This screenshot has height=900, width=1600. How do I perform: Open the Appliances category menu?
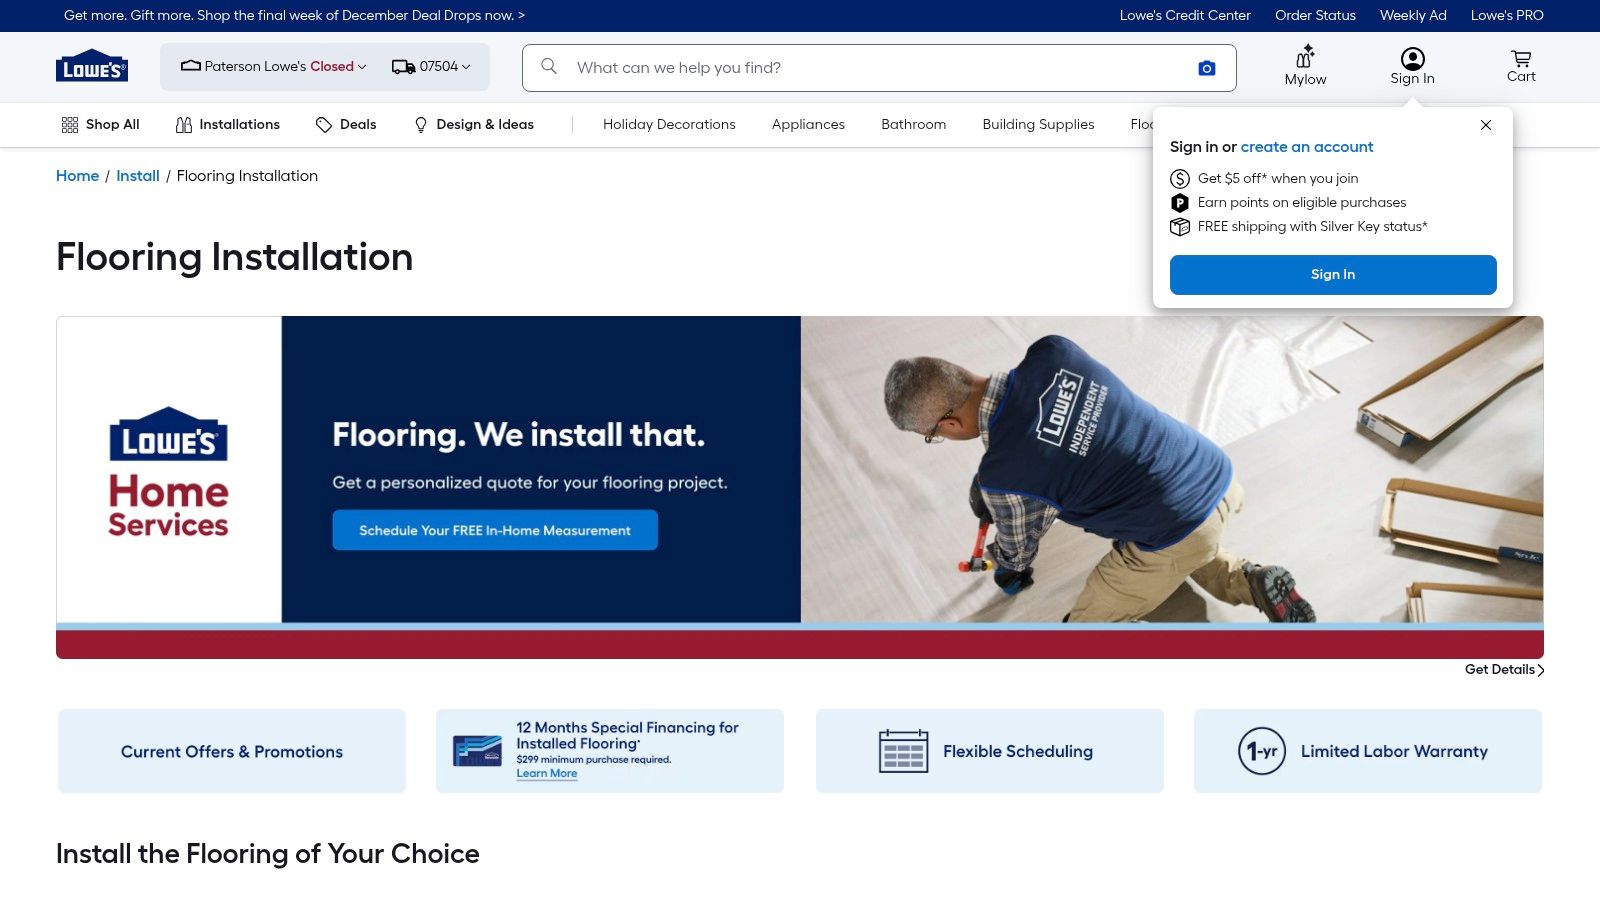point(807,124)
